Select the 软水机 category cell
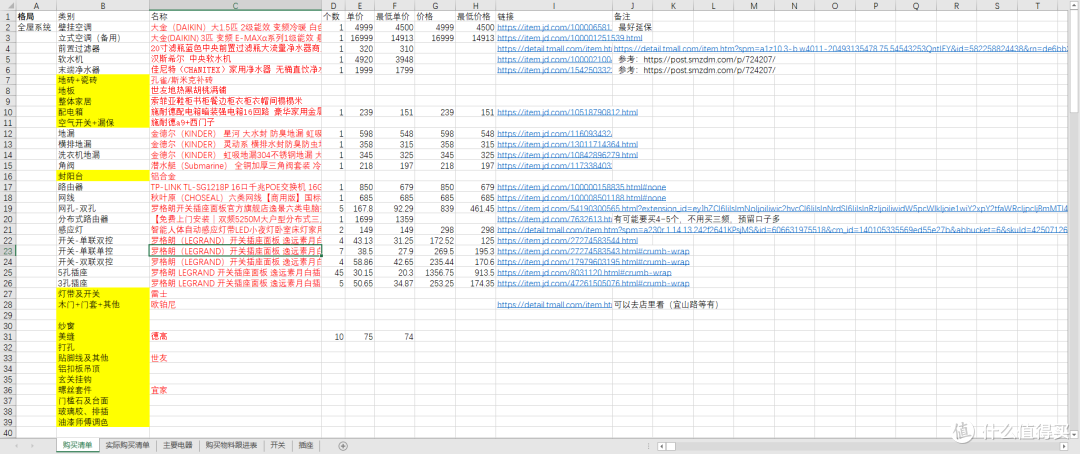 coord(103,59)
